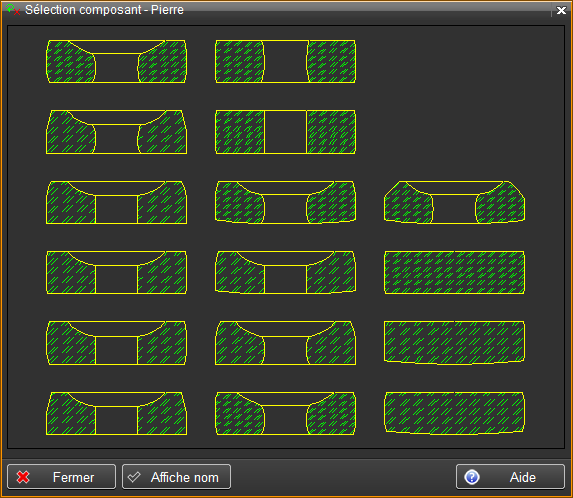Click the blue question mark Aide icon
This screenshot has height=498, width=573.
[471, 477]
